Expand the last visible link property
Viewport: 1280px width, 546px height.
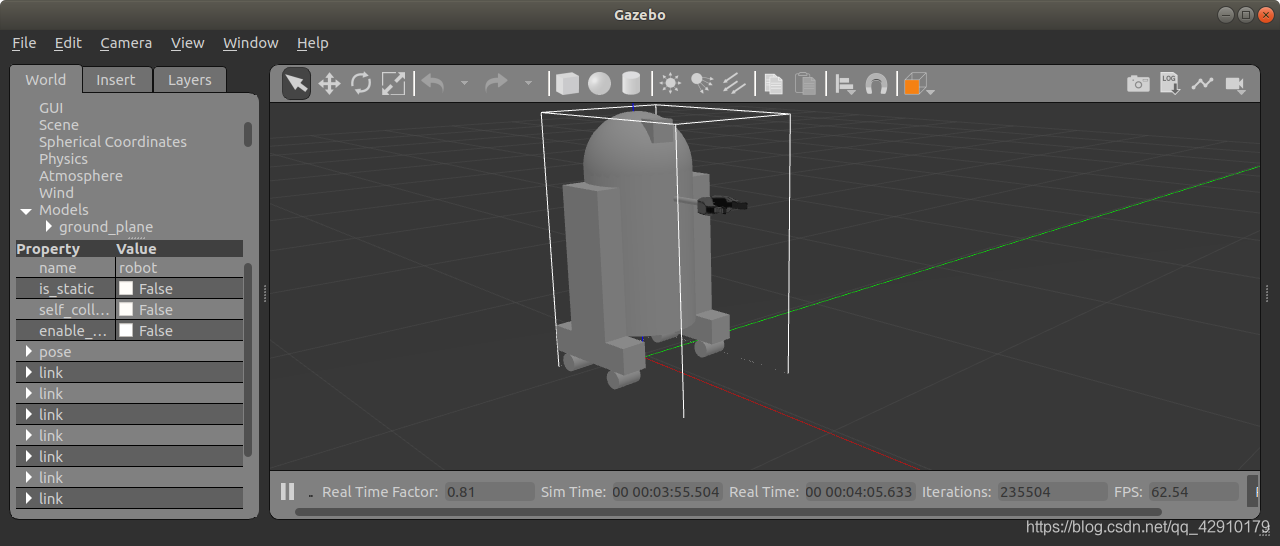28,499
